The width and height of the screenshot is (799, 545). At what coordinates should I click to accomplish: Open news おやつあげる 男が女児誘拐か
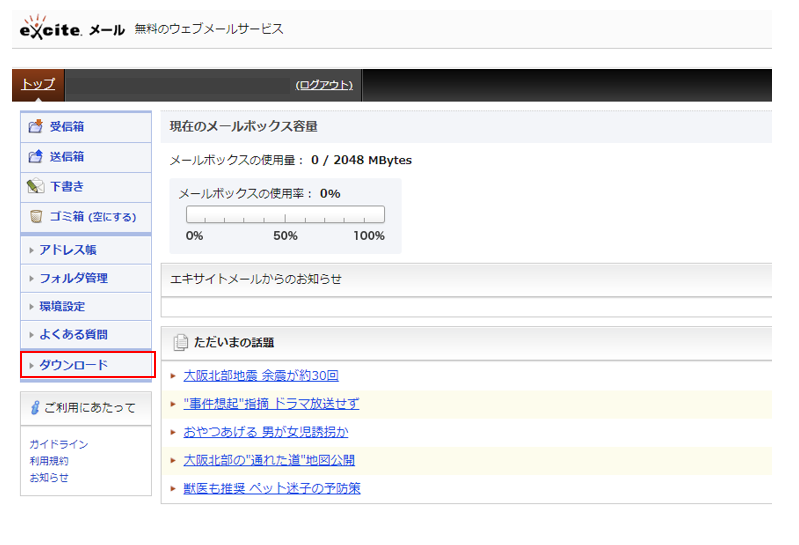tap(266, 432)
